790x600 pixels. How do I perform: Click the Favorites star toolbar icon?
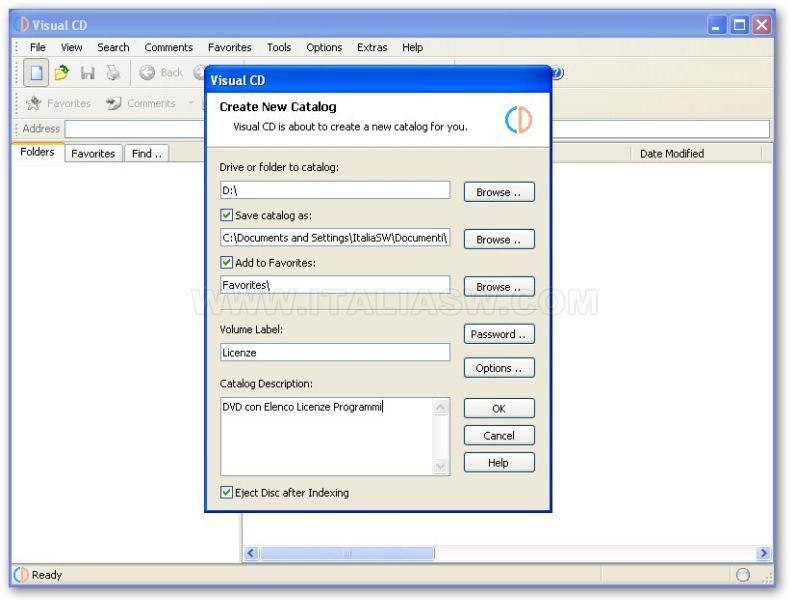[x=33, y=103]
